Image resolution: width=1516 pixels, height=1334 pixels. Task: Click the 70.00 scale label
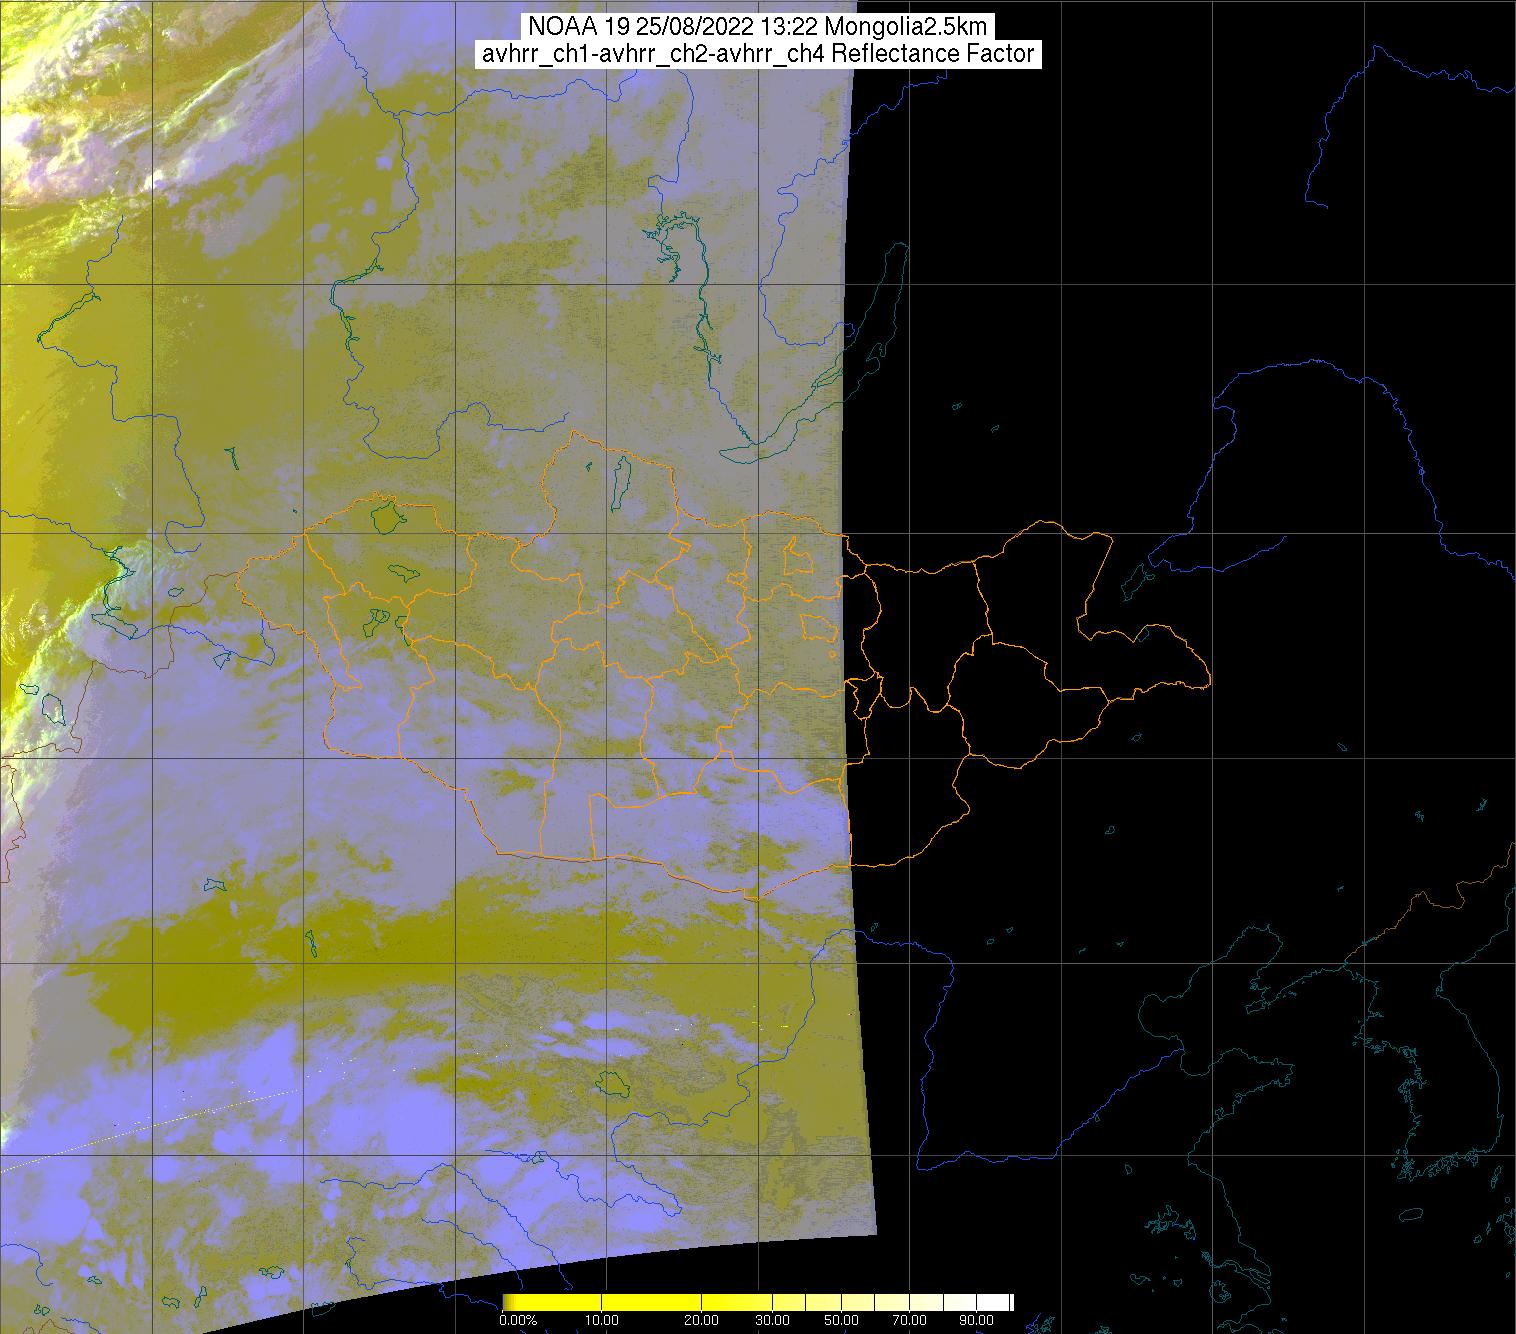910,1321
